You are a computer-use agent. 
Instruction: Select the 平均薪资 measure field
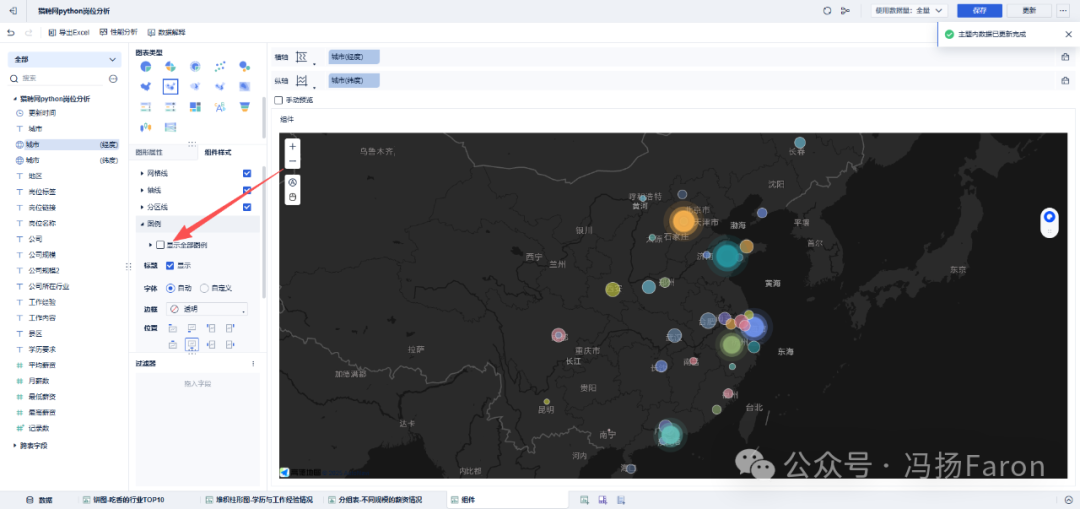(x=41, y=365)
